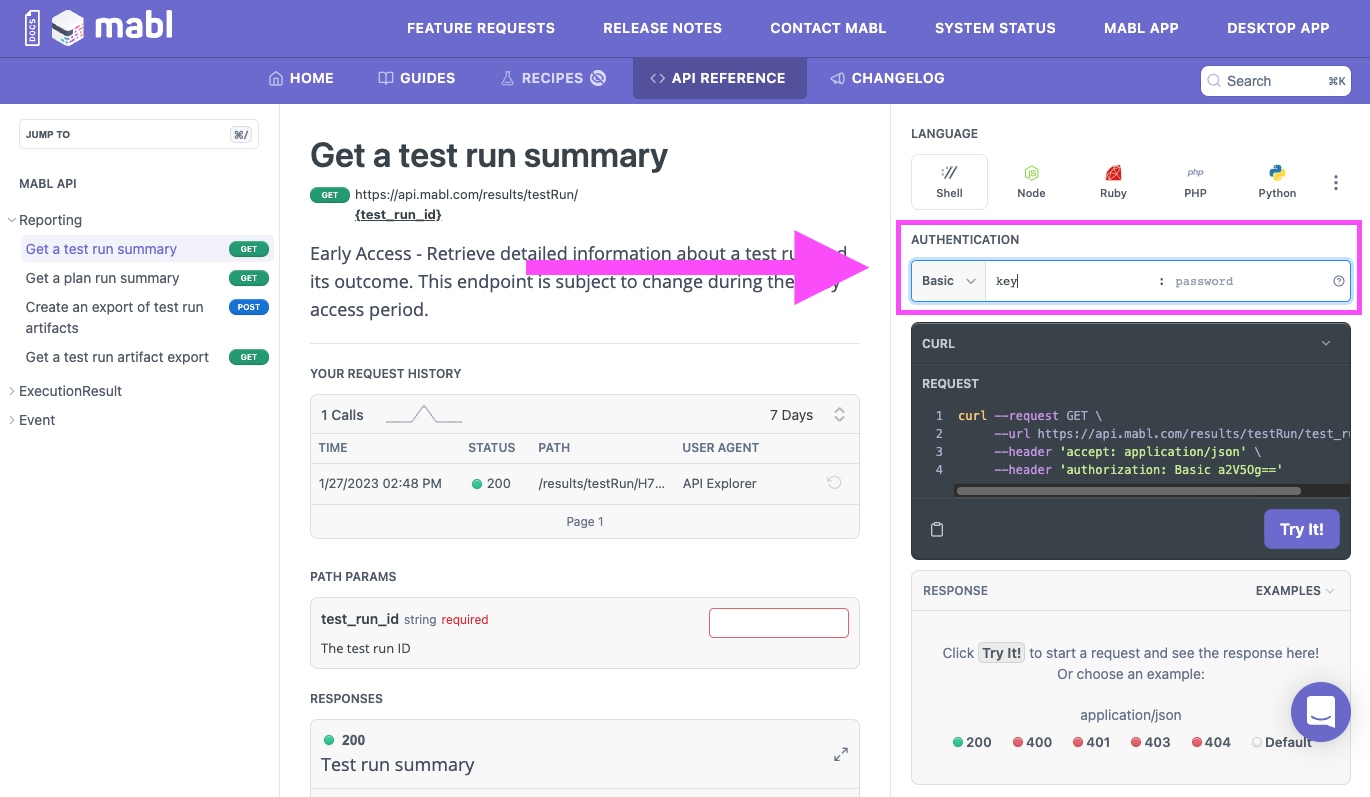Click the Jump To field
Image resolution: width=1370 pixels, height=797 pixels.
139,134
